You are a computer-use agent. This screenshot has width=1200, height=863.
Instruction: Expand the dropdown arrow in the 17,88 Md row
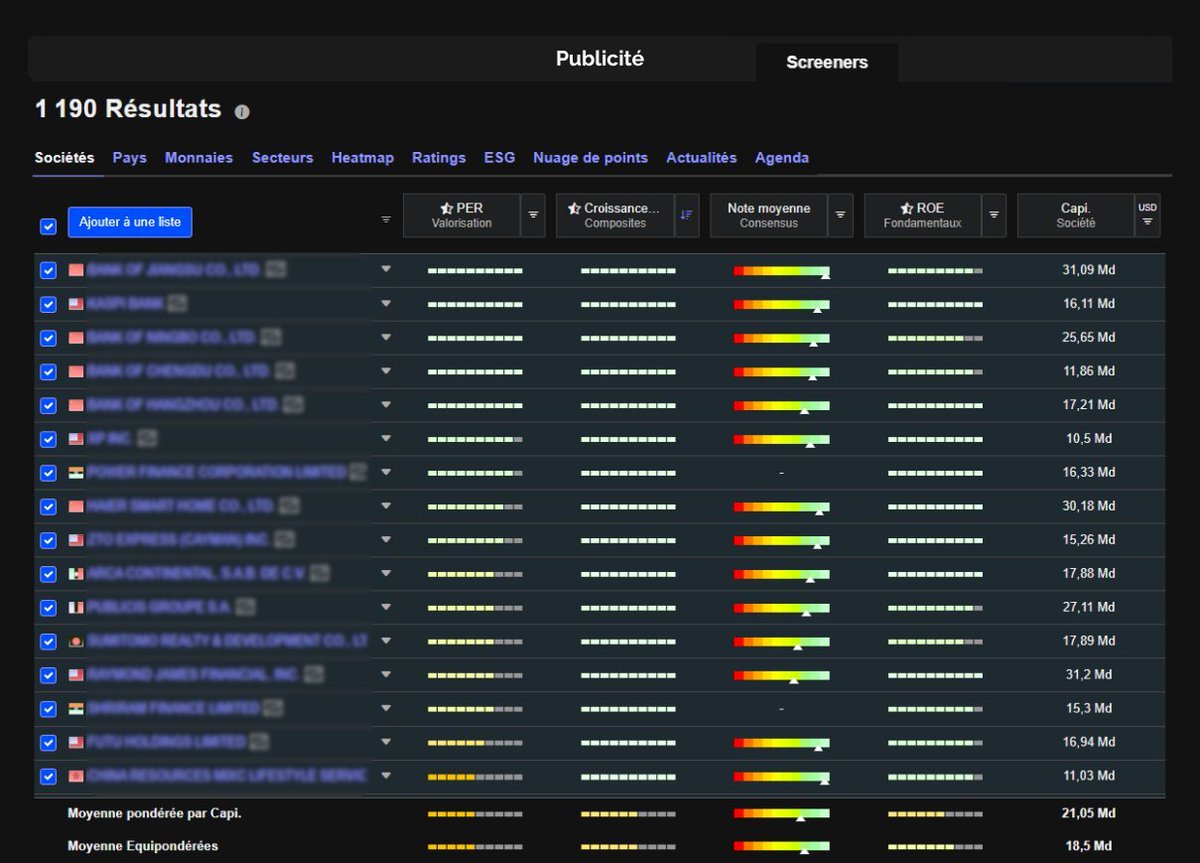pos(386,573)
